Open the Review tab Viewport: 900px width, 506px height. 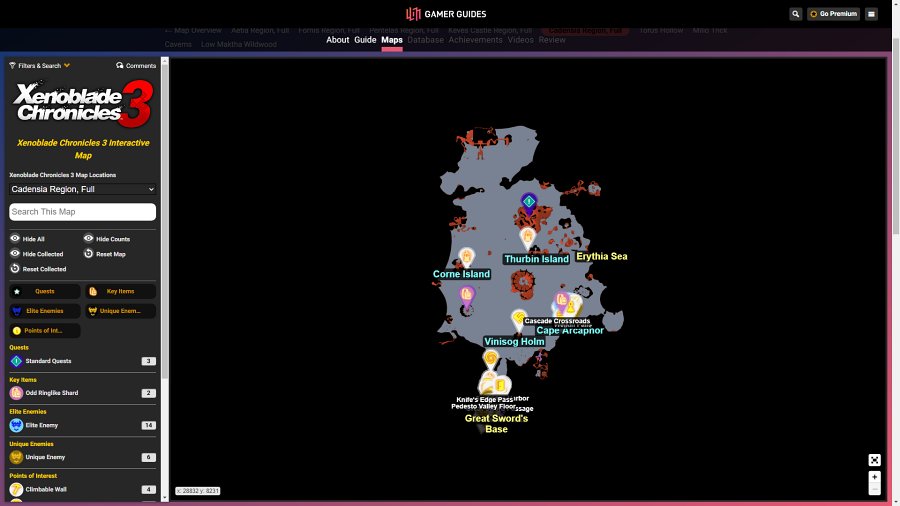coord(552,40)
